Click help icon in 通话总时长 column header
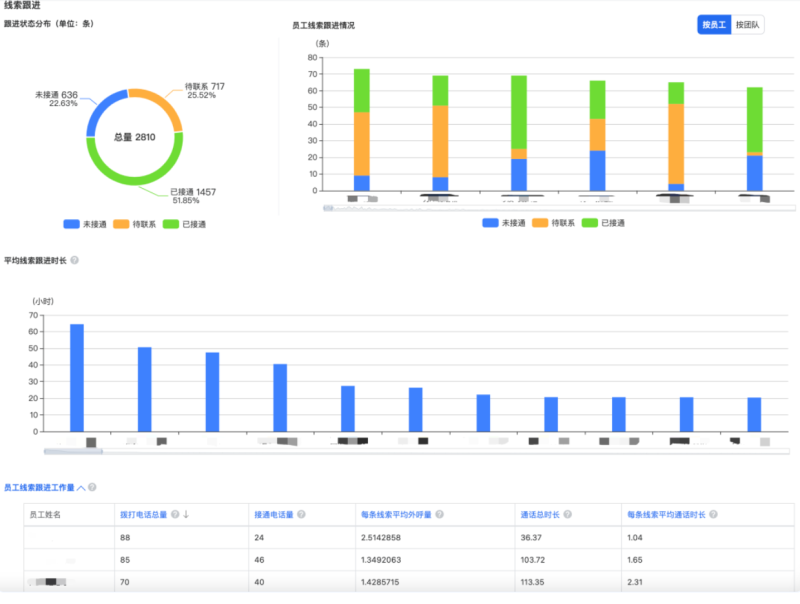The image size is (800, 604). (x=568, y=515)
